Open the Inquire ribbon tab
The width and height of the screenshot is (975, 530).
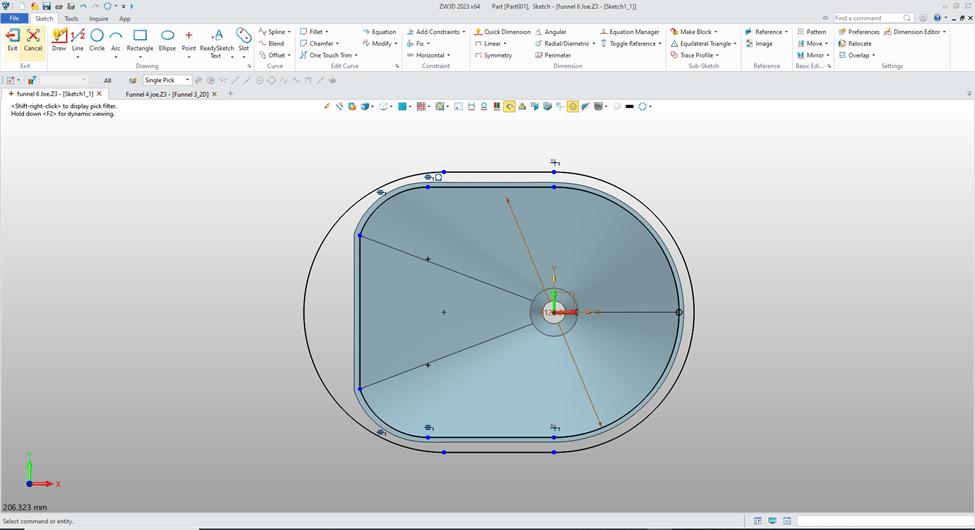coord(99,18)
